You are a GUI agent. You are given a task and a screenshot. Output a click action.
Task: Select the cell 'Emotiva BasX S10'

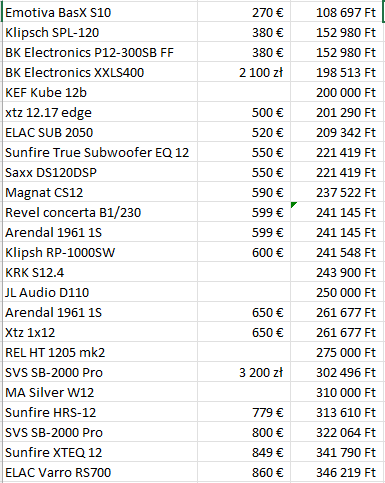click(100, 12)
